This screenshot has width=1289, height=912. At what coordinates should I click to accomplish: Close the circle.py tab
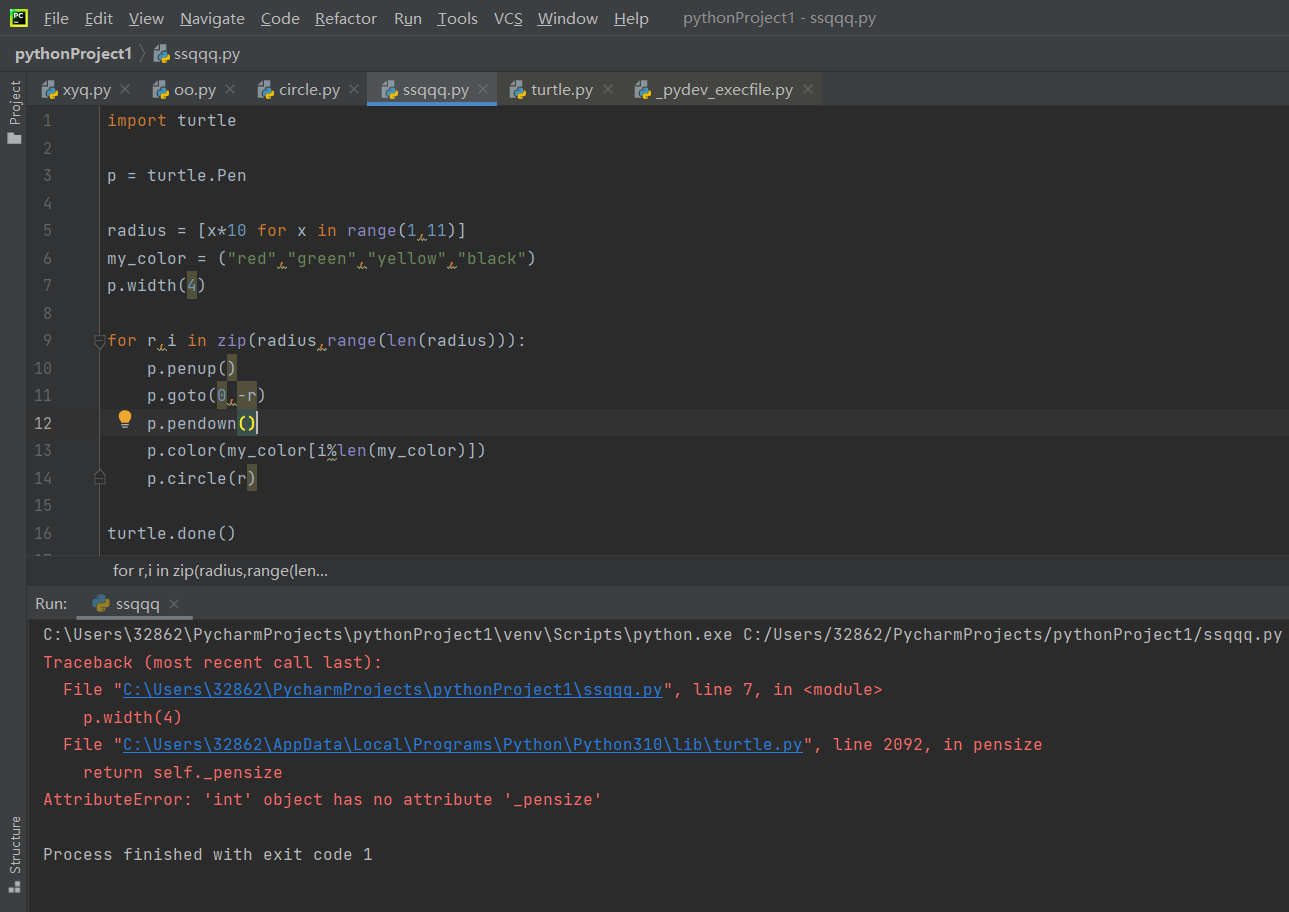354,89
